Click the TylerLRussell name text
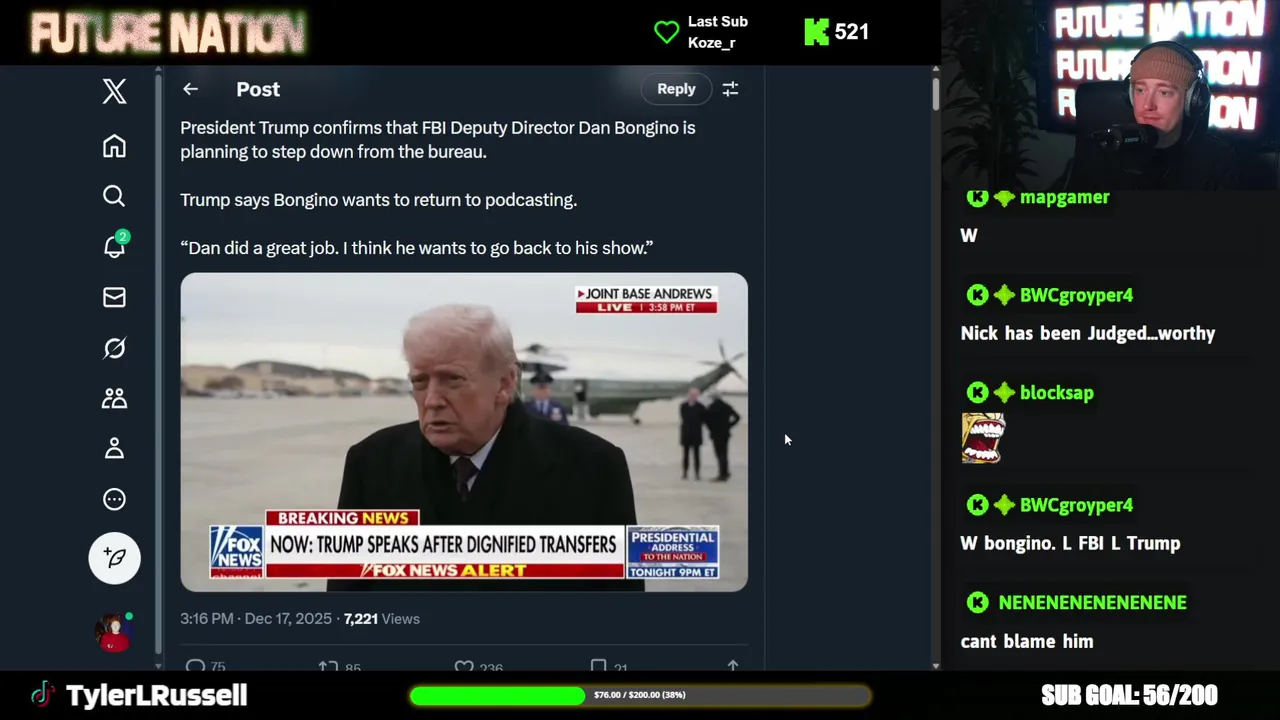Viewport: 1280px width, 720px height. tap(156, 696)
